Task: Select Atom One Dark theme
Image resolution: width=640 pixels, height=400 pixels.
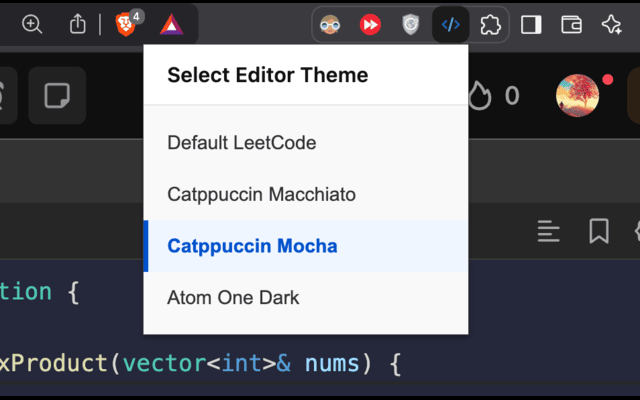Action: click(x=306, y=298)
